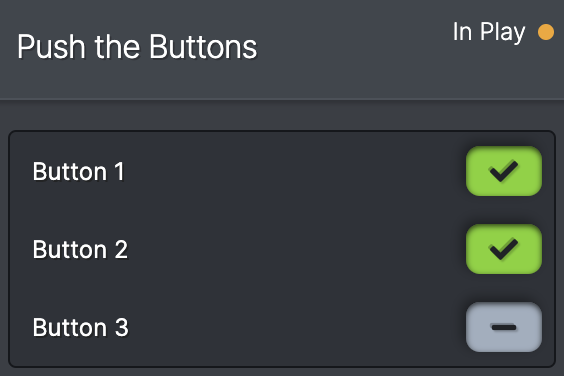Toggle Button 2 off
Viewport: 564px width, 376px height.
(x=504, y=249)
